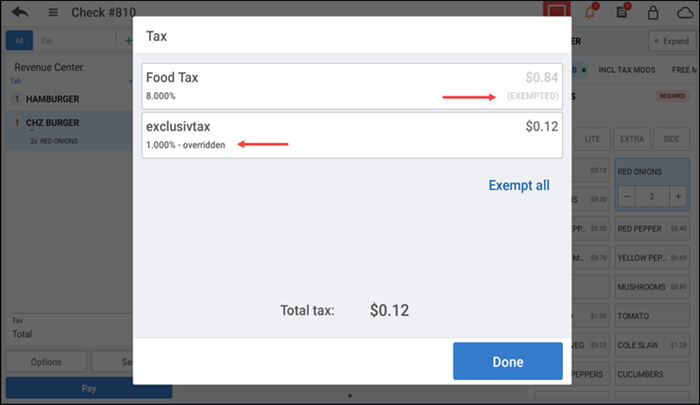
Task: Choose the SIDE modifier option
Action: coord(671,136)
